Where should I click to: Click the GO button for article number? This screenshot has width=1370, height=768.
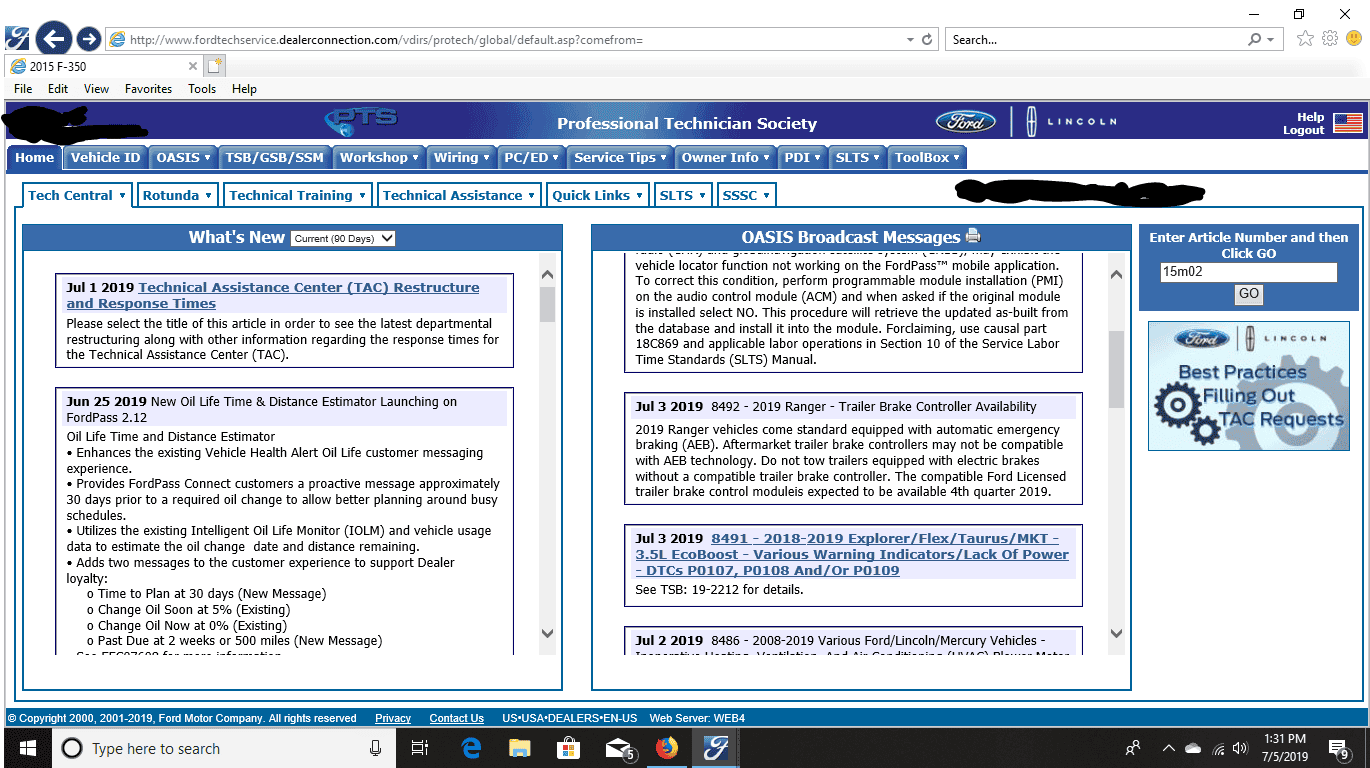click(x=1248, y=294)
